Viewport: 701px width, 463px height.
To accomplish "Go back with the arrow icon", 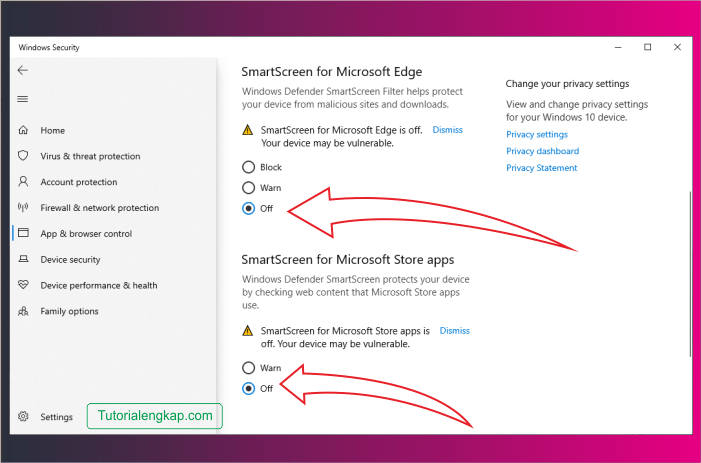I will coord(23,70).
